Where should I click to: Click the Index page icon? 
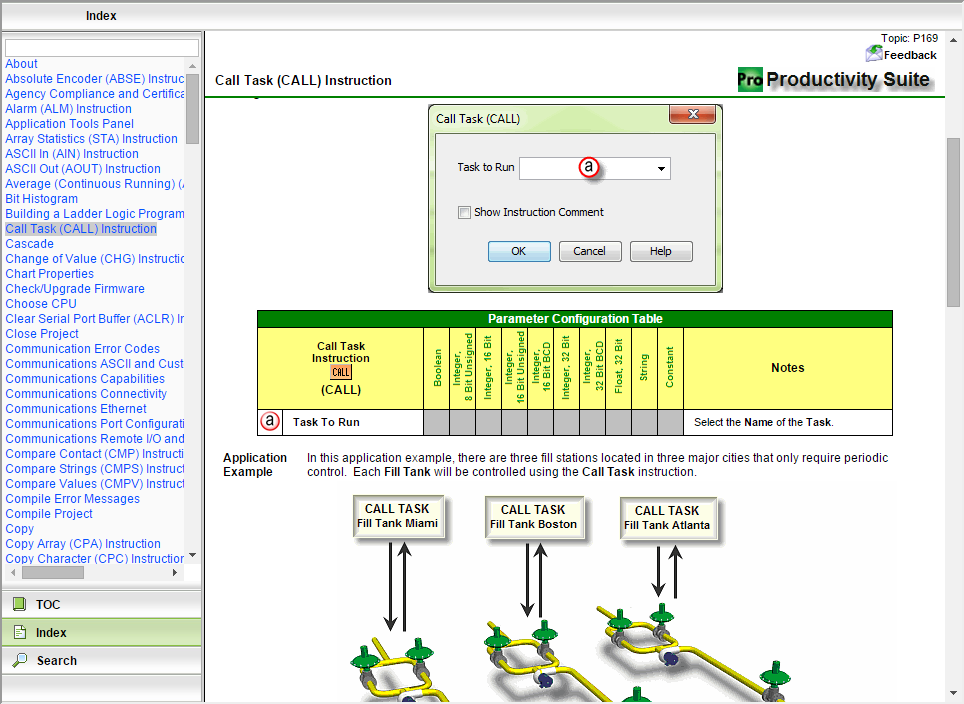click(x=20, y=632)
